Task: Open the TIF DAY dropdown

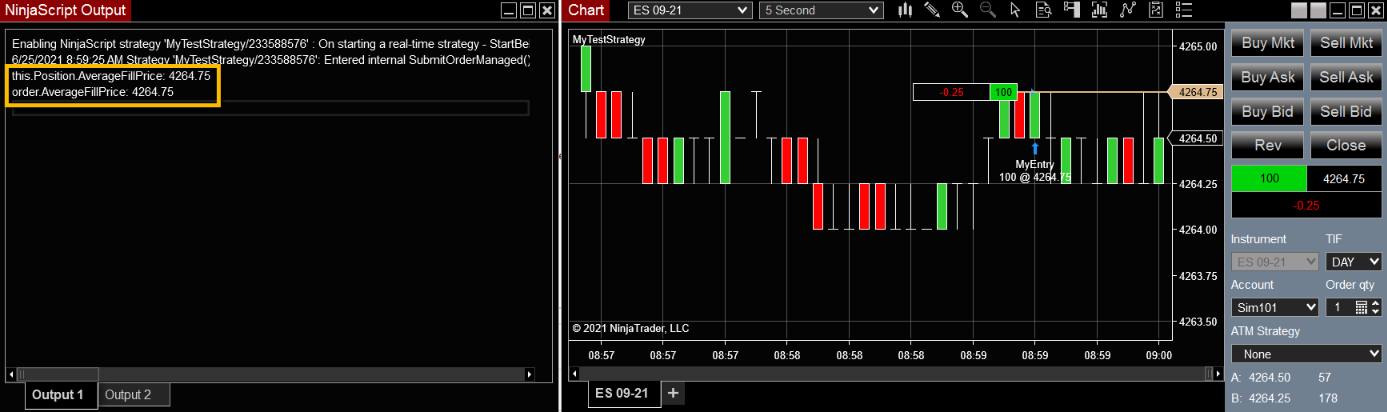Action: pyautogui.click(x=1353, y=262)
